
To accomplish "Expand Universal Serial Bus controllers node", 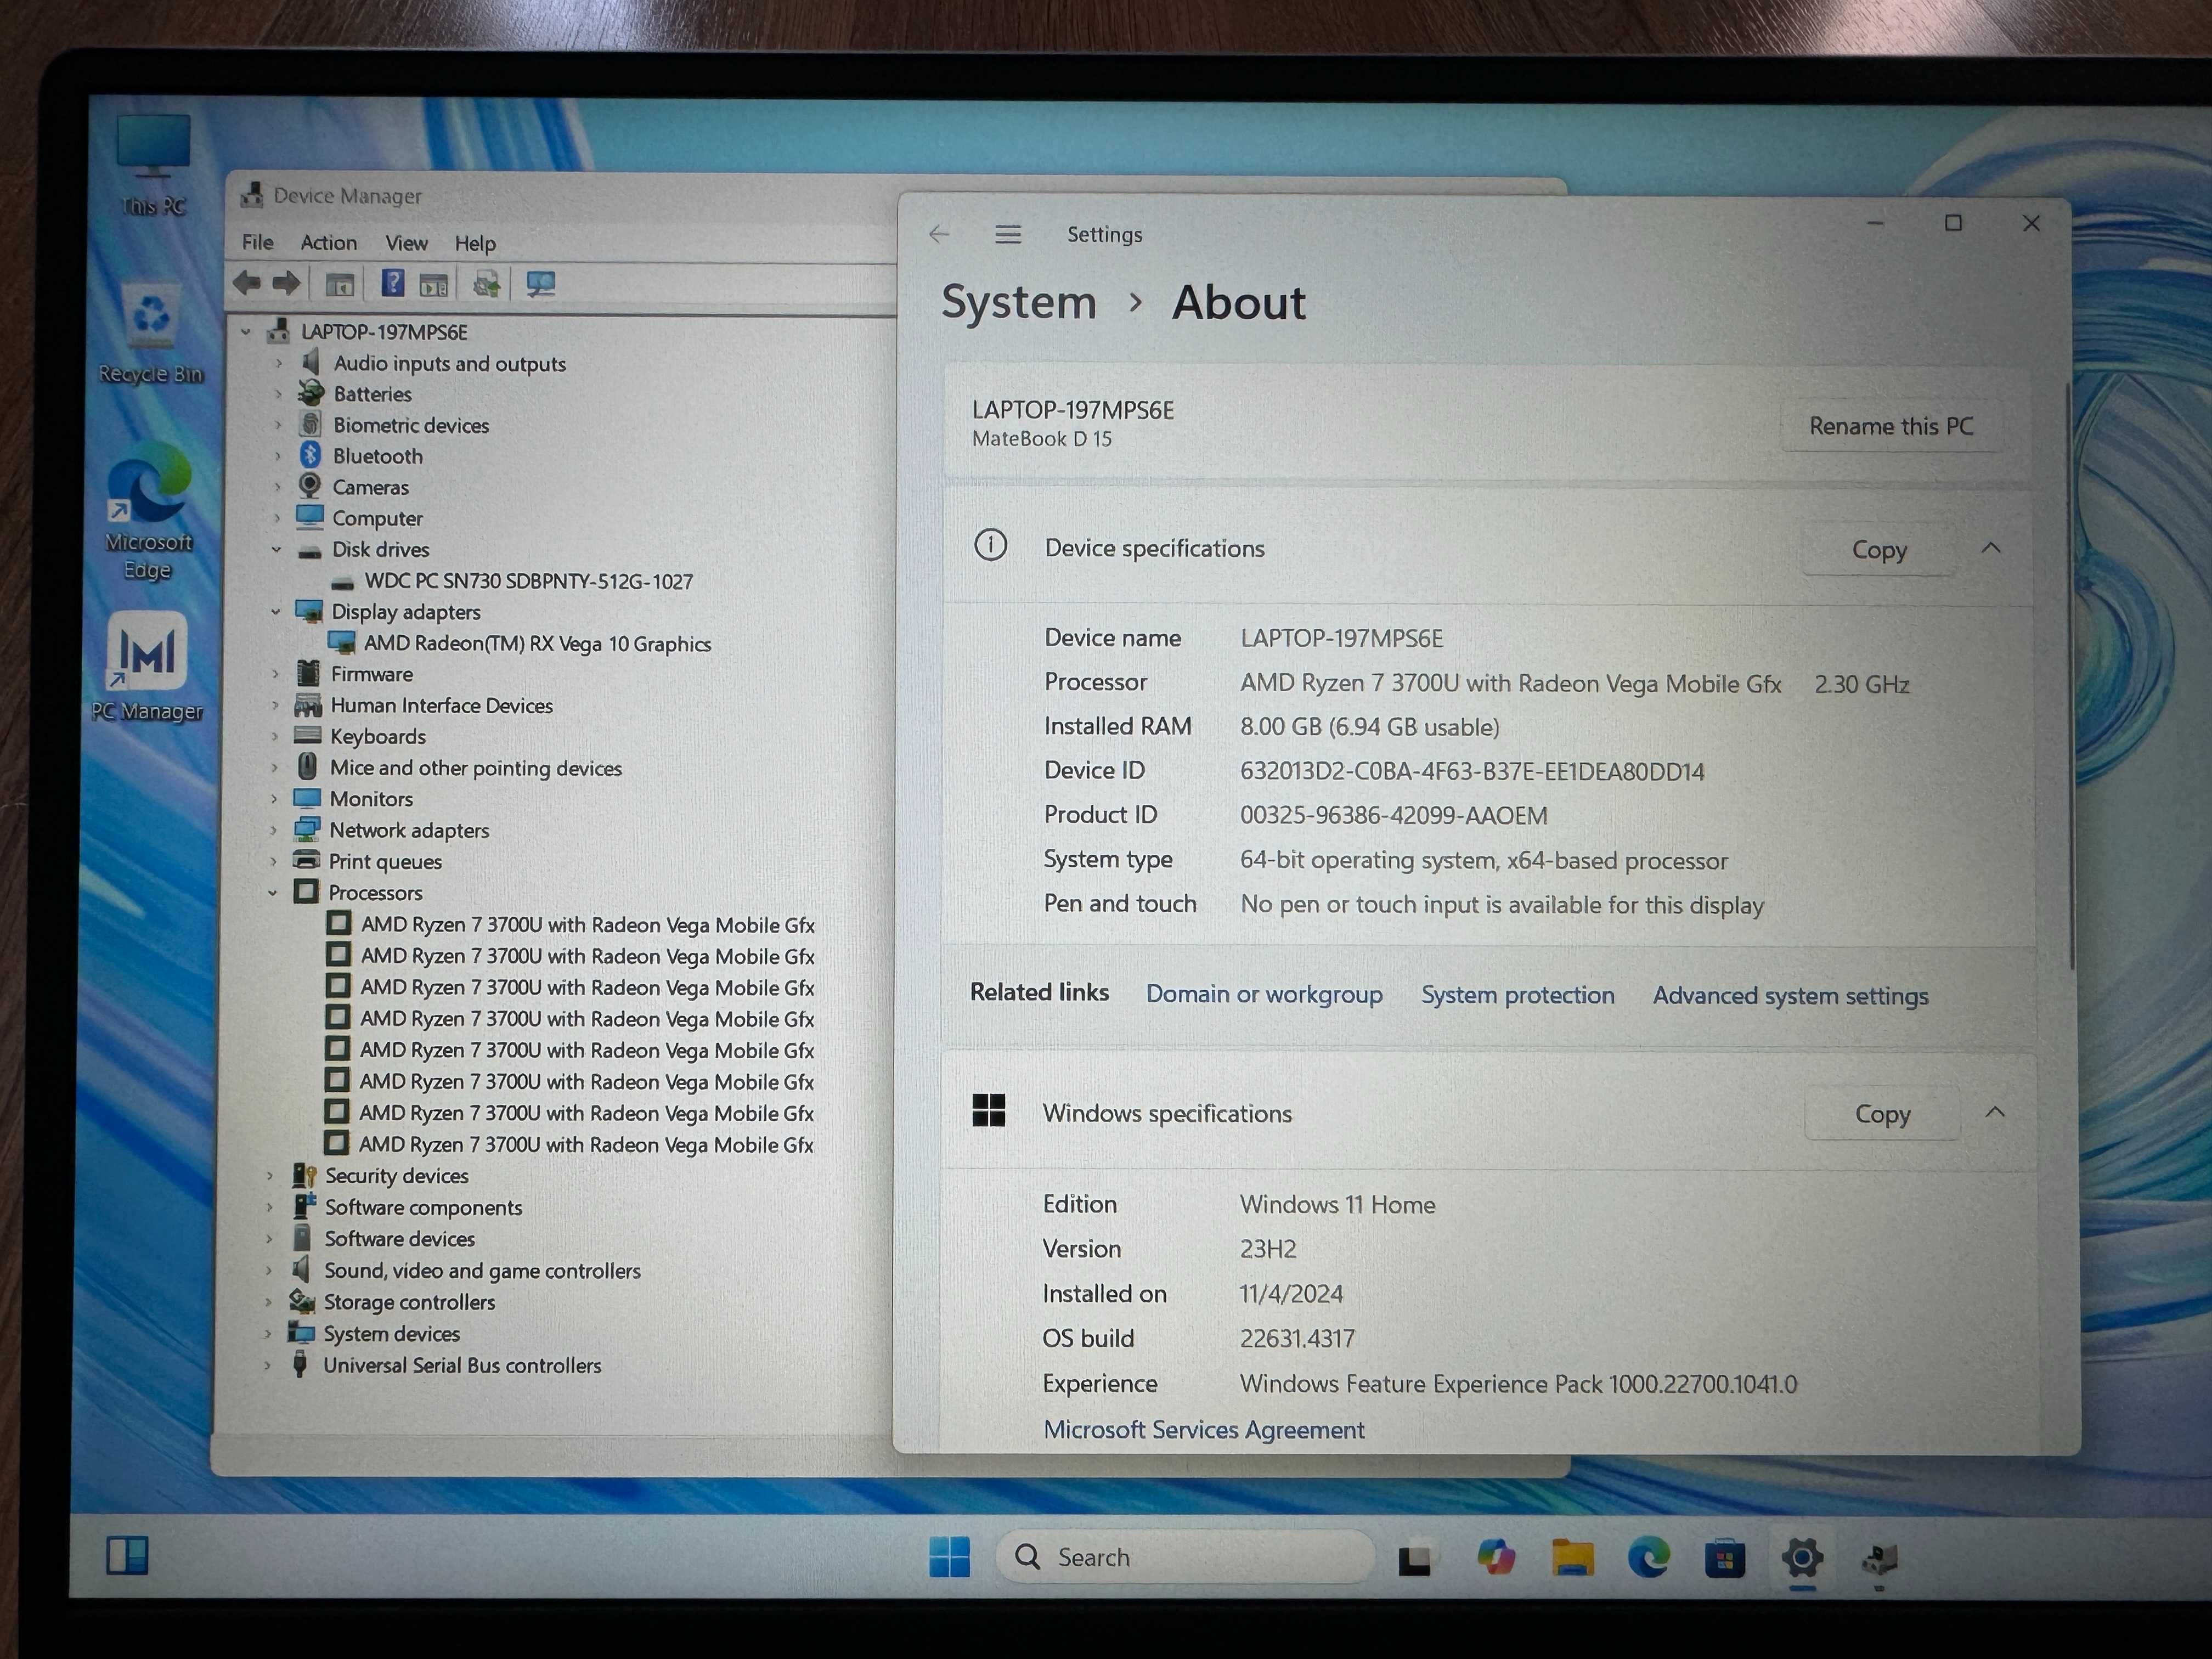I will [x=267, y=1366].
